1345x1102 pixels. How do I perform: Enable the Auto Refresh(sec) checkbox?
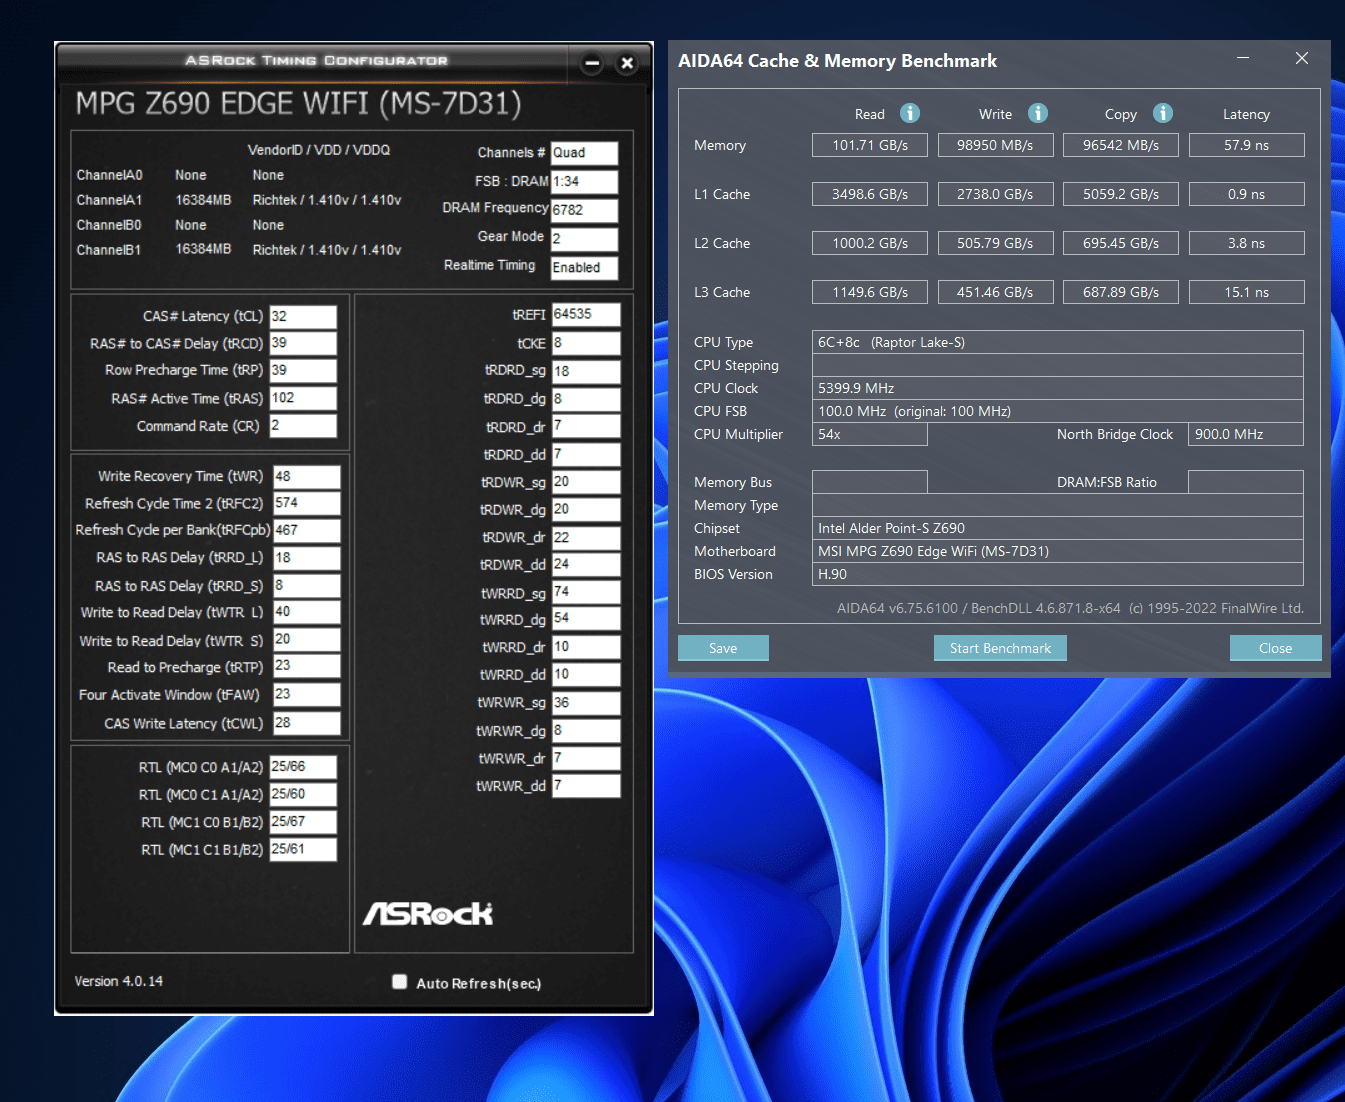coord(400,982)
